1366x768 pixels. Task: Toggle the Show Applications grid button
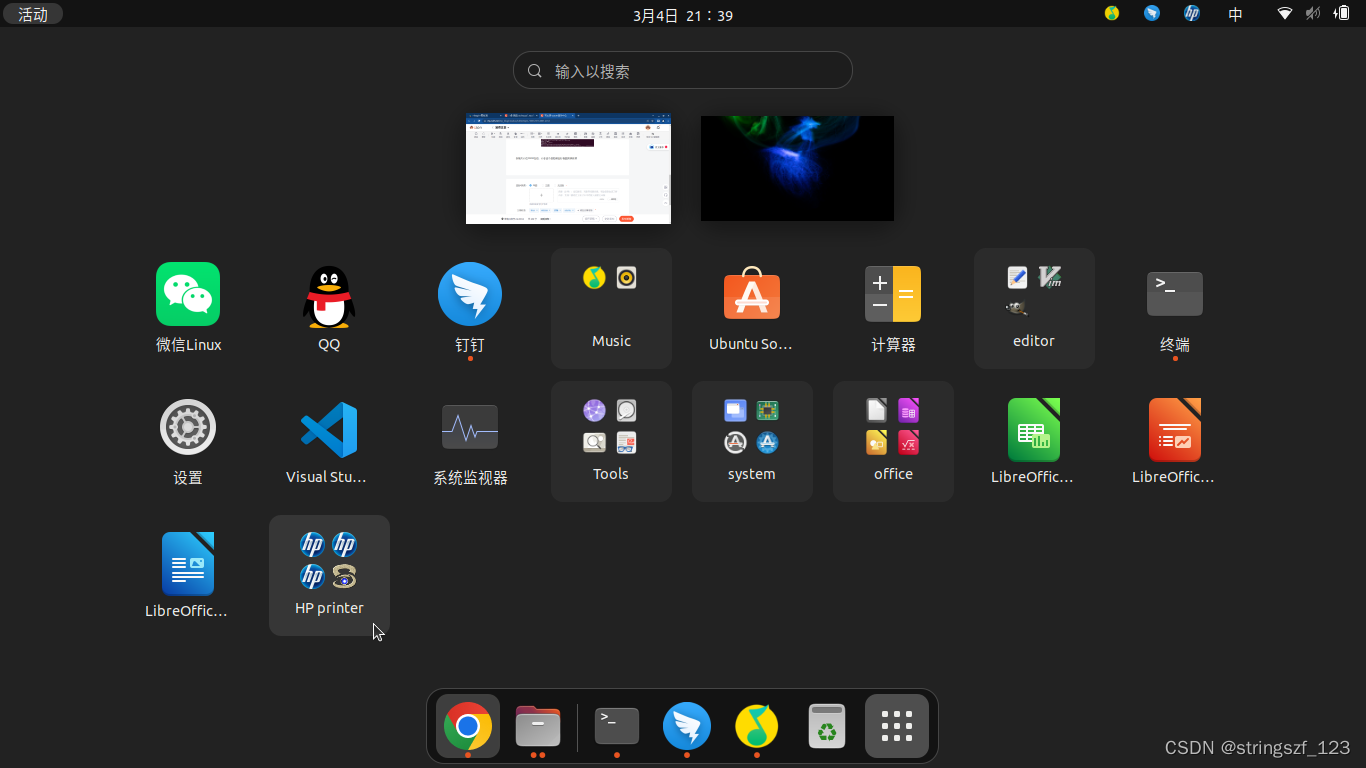coord(897,726)
